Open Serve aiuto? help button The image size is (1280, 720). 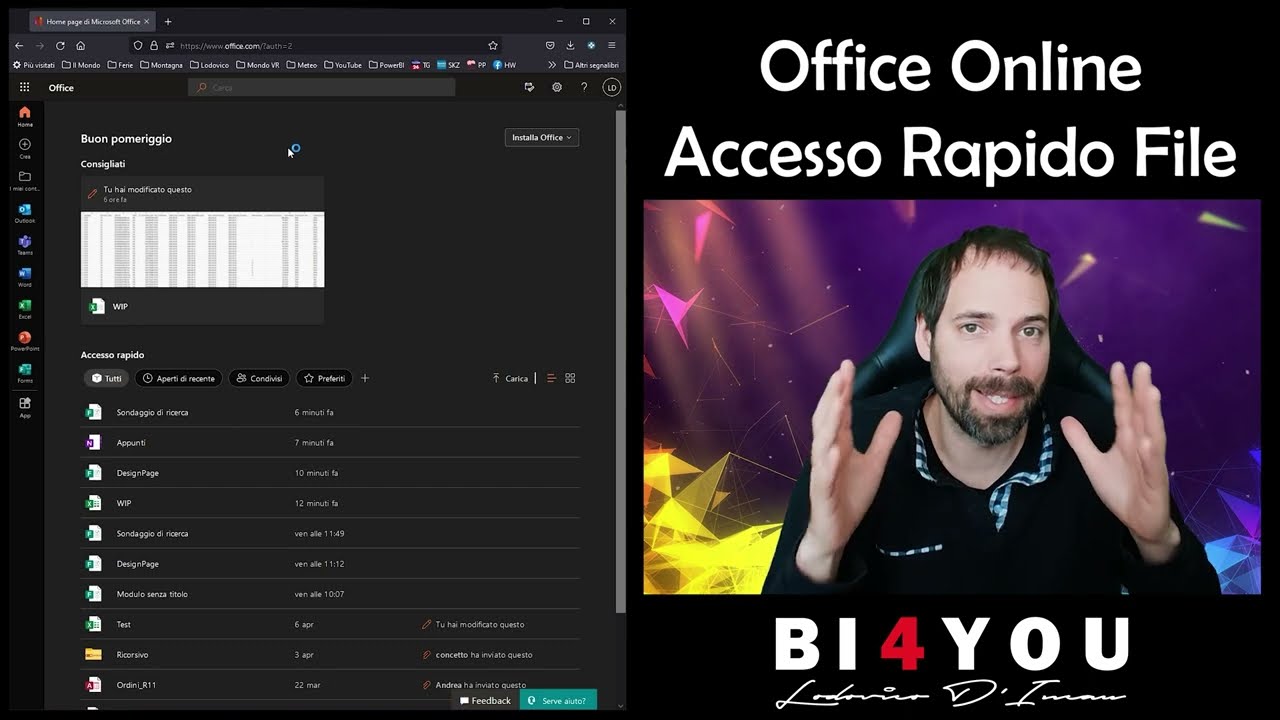558,701
